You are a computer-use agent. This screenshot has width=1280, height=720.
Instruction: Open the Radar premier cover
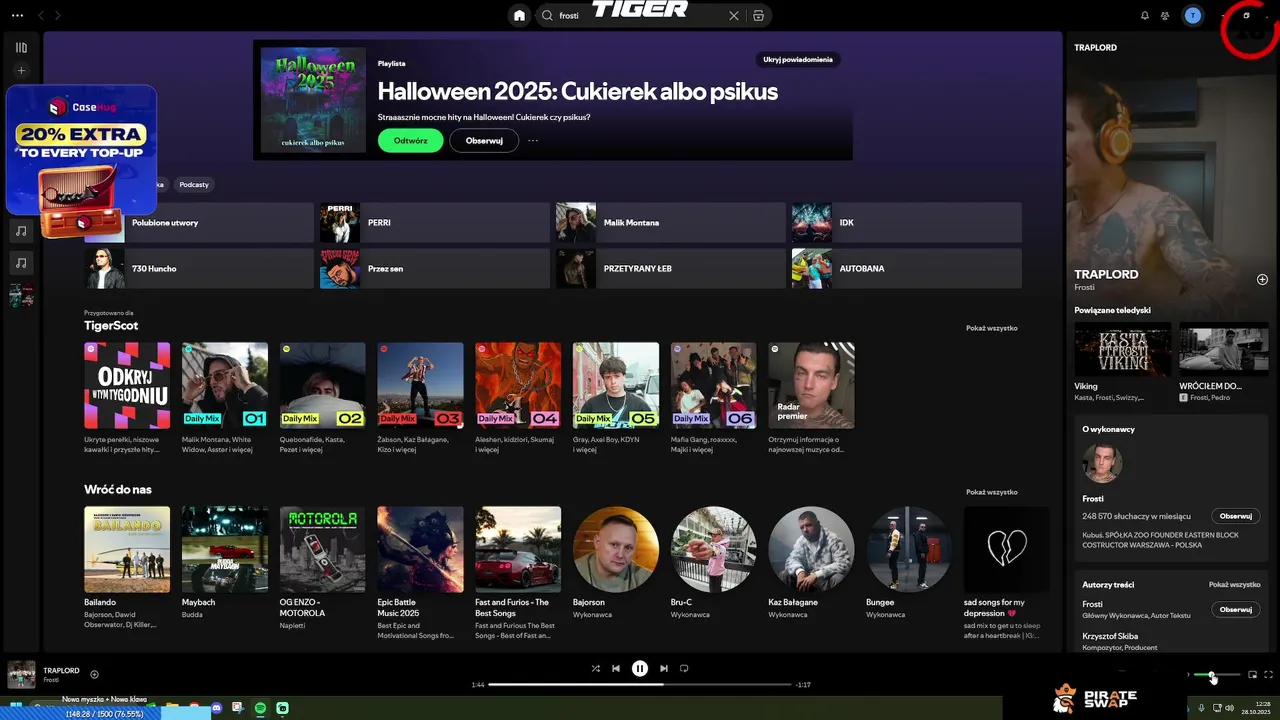811,385
